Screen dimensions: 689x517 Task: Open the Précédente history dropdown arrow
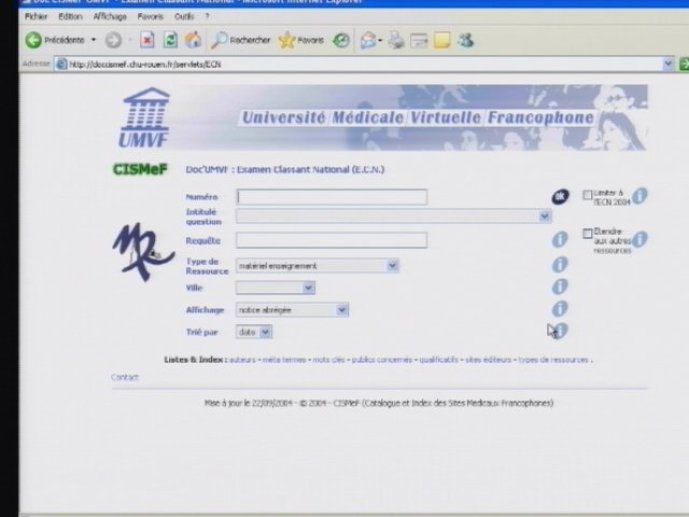pos(94,40)
